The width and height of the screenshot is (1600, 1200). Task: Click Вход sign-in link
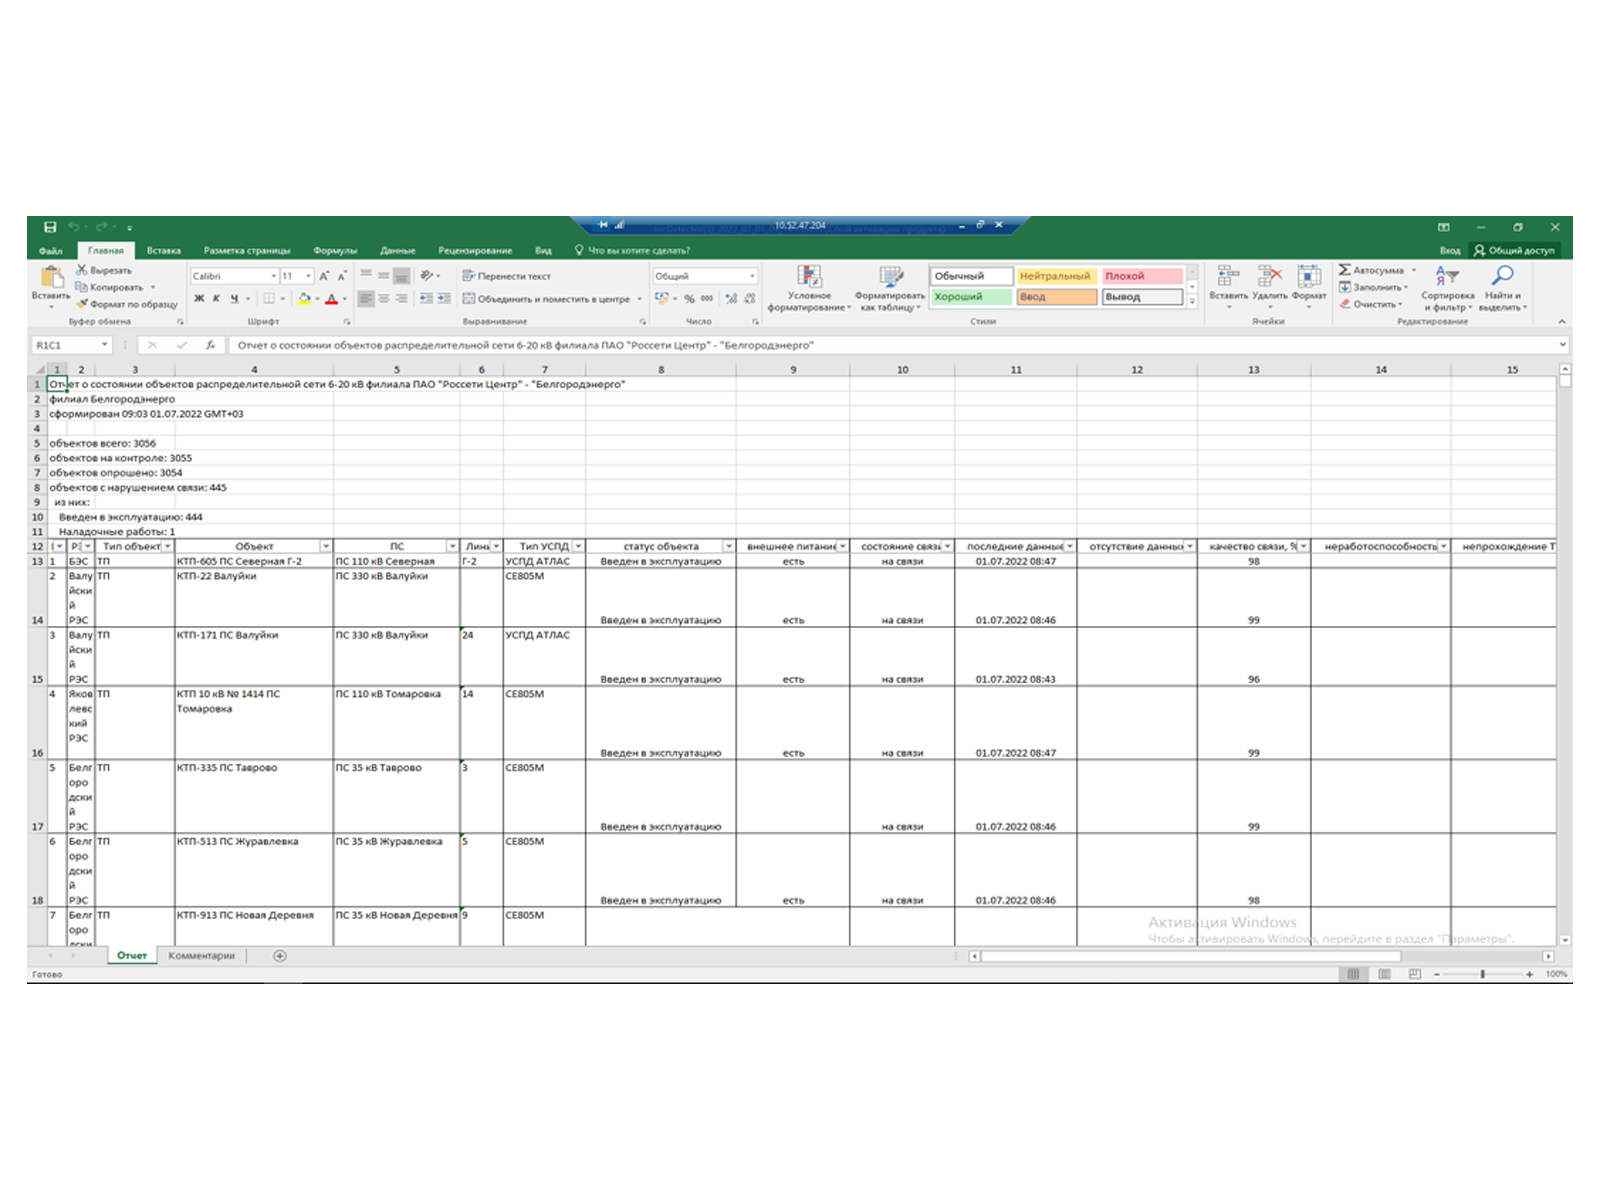[1450, 251]
